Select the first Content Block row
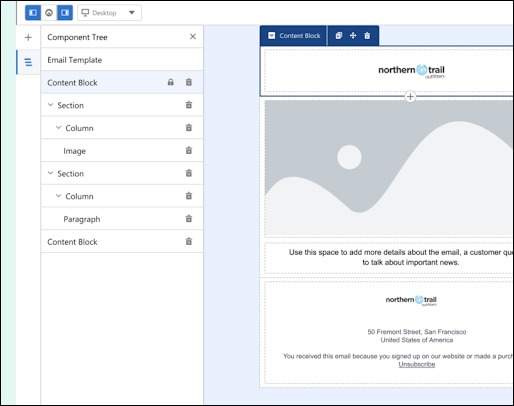Viewport: 514px width, 406px height. (122, 82)
